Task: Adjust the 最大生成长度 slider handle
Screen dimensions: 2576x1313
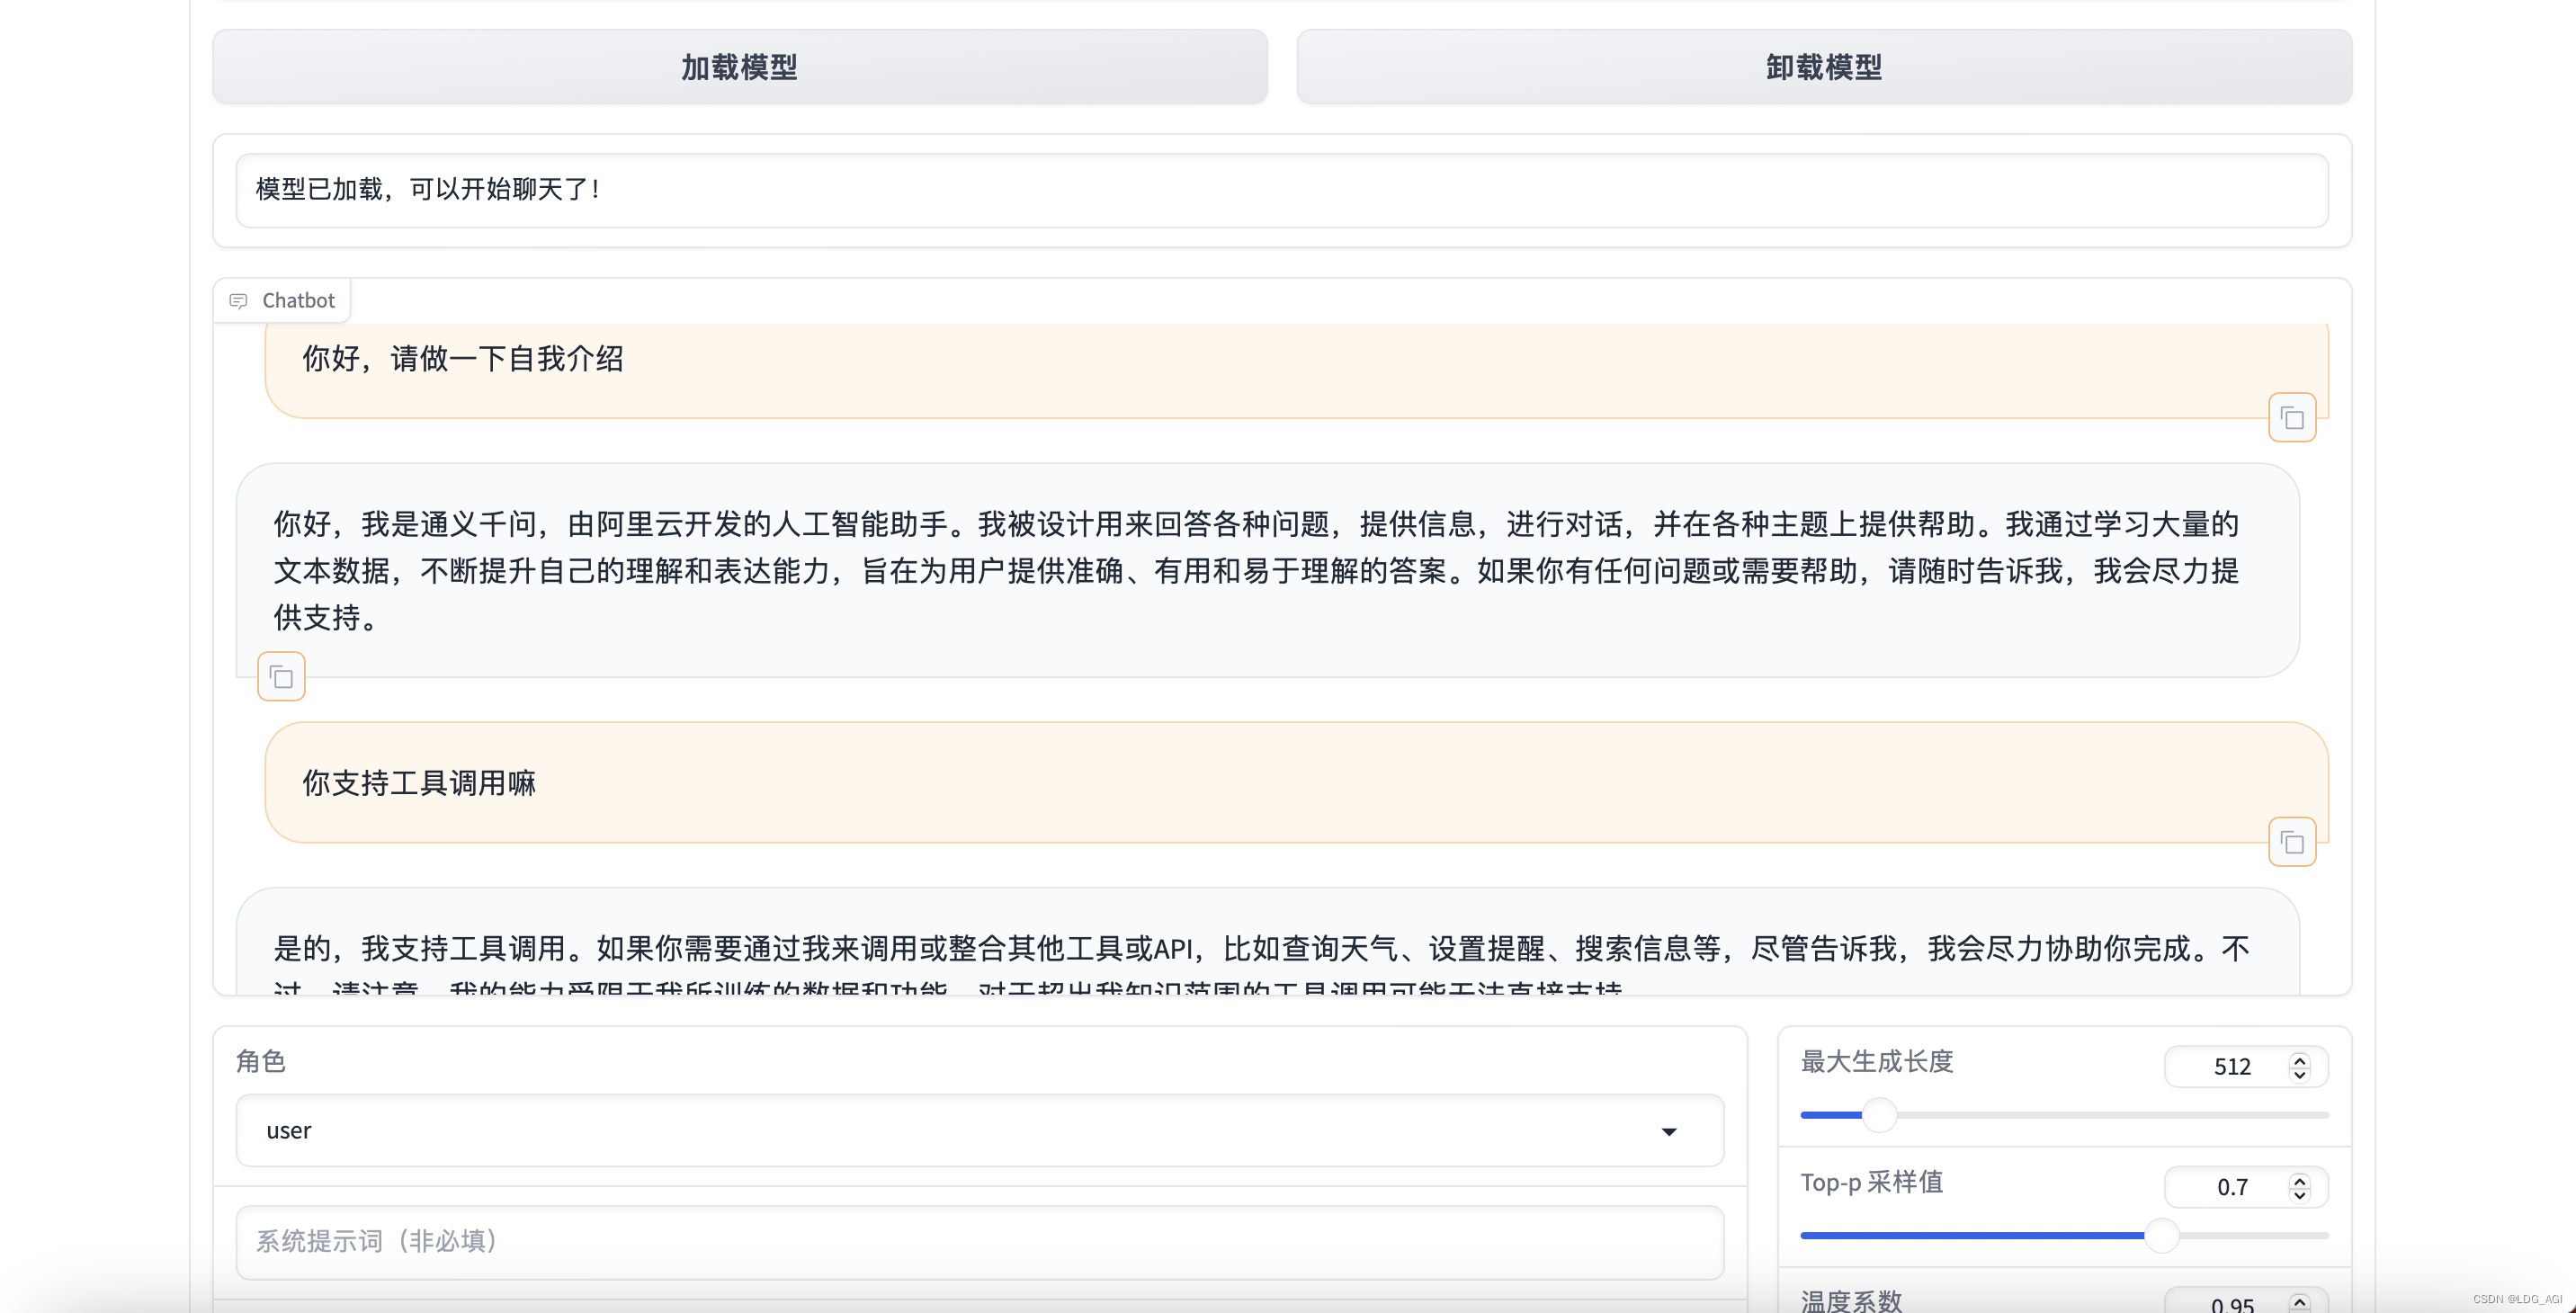Action: 1879,1114
